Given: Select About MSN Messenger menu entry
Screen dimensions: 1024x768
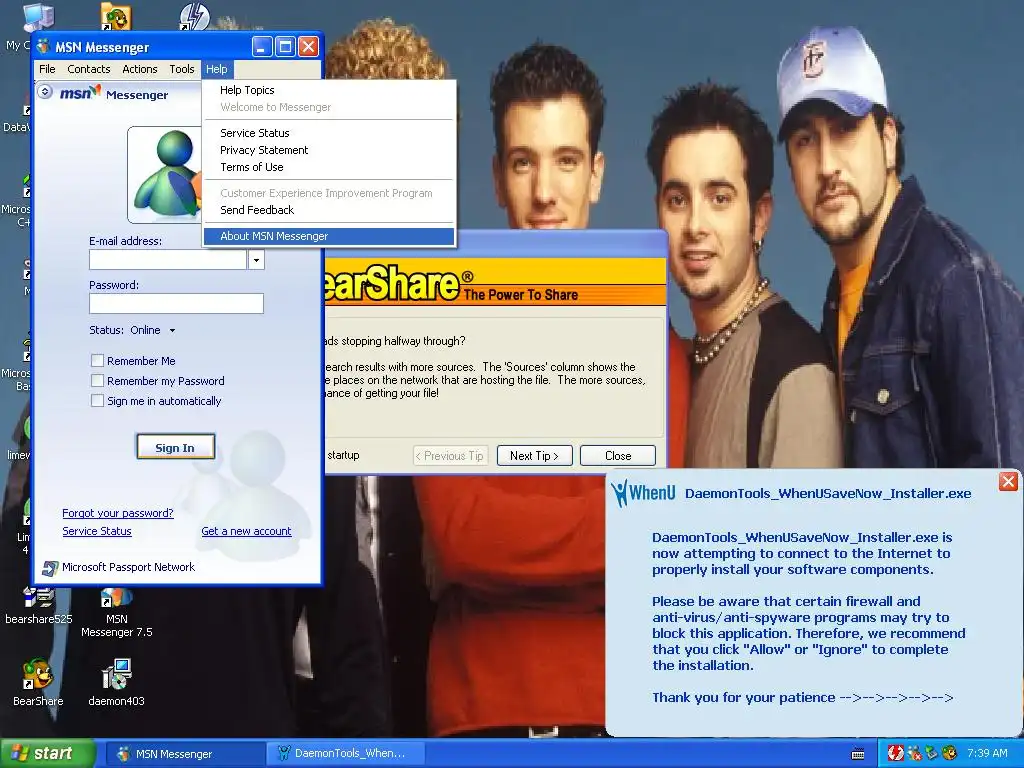Looking at the screenshot, I should pyautogui.click(x=329, y=236).
